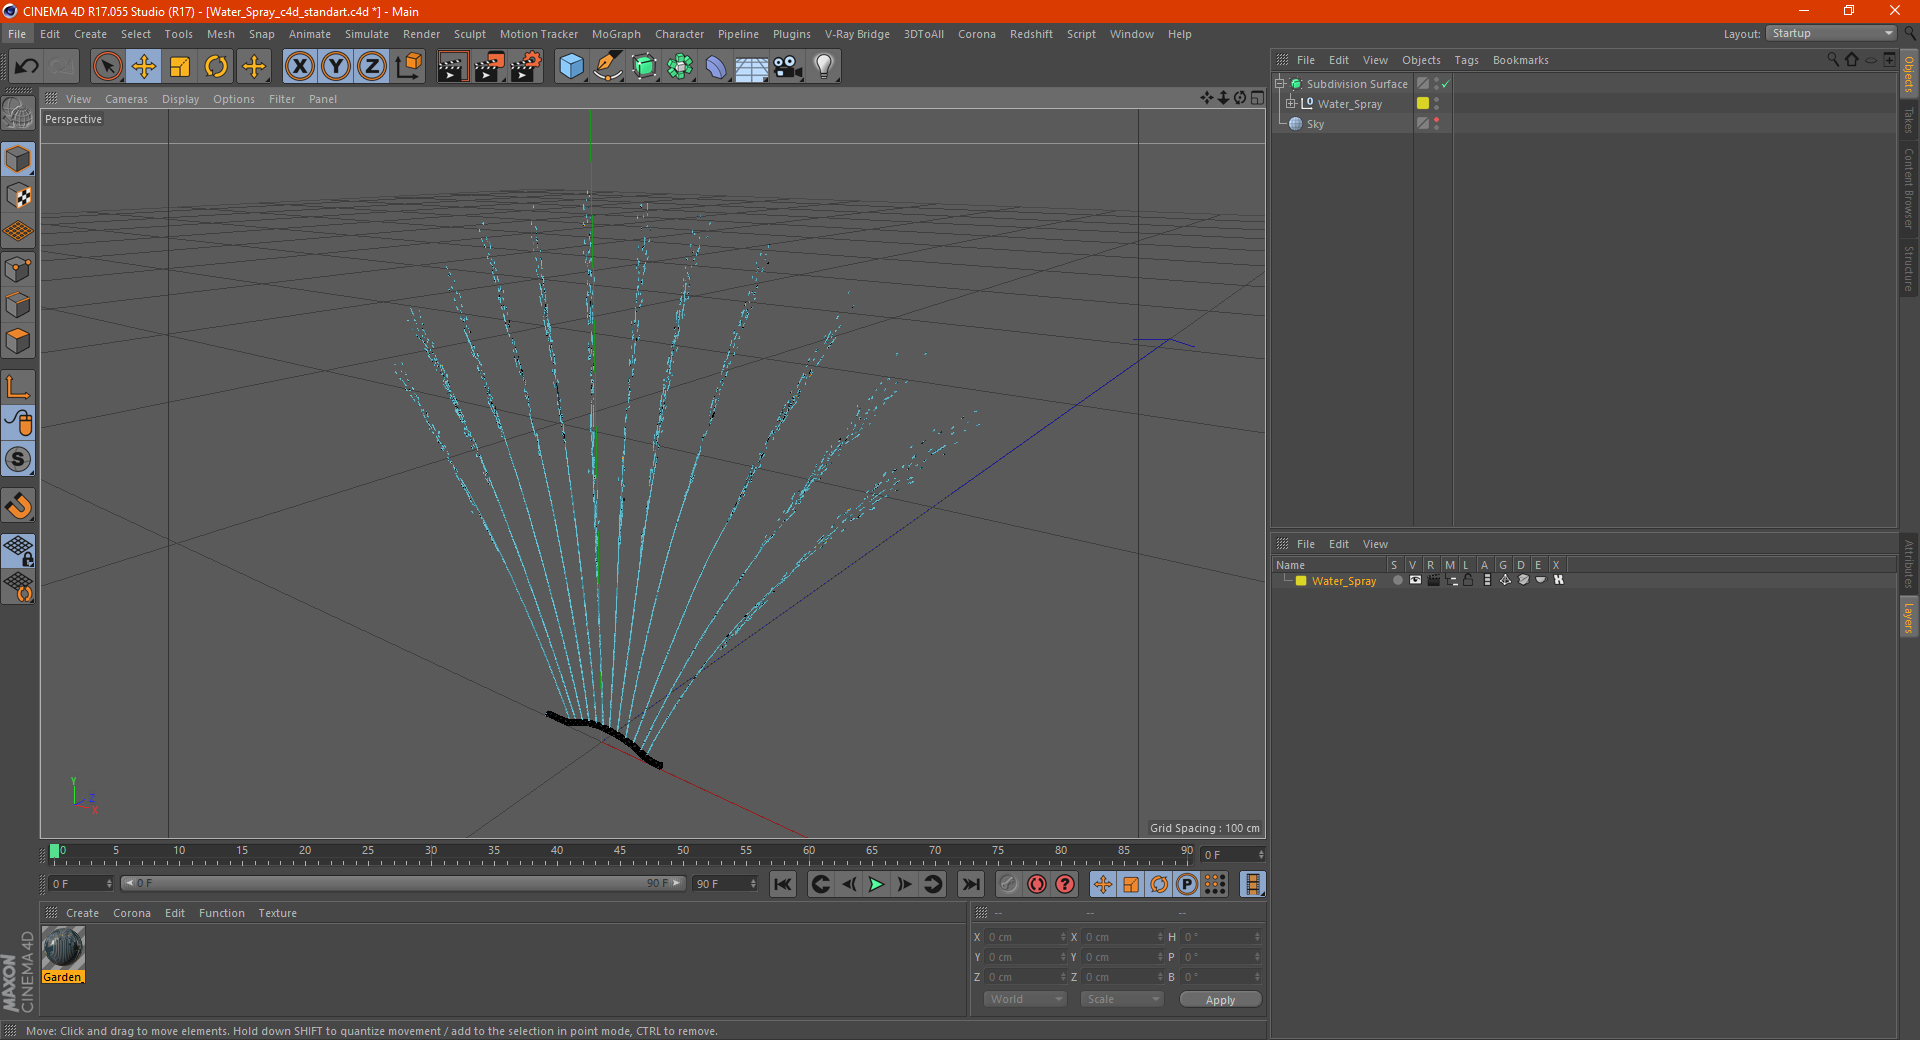1920x1040 pixels.
Task: Switch to the Content Browser side tab
Action: (x=1908, y=188)
